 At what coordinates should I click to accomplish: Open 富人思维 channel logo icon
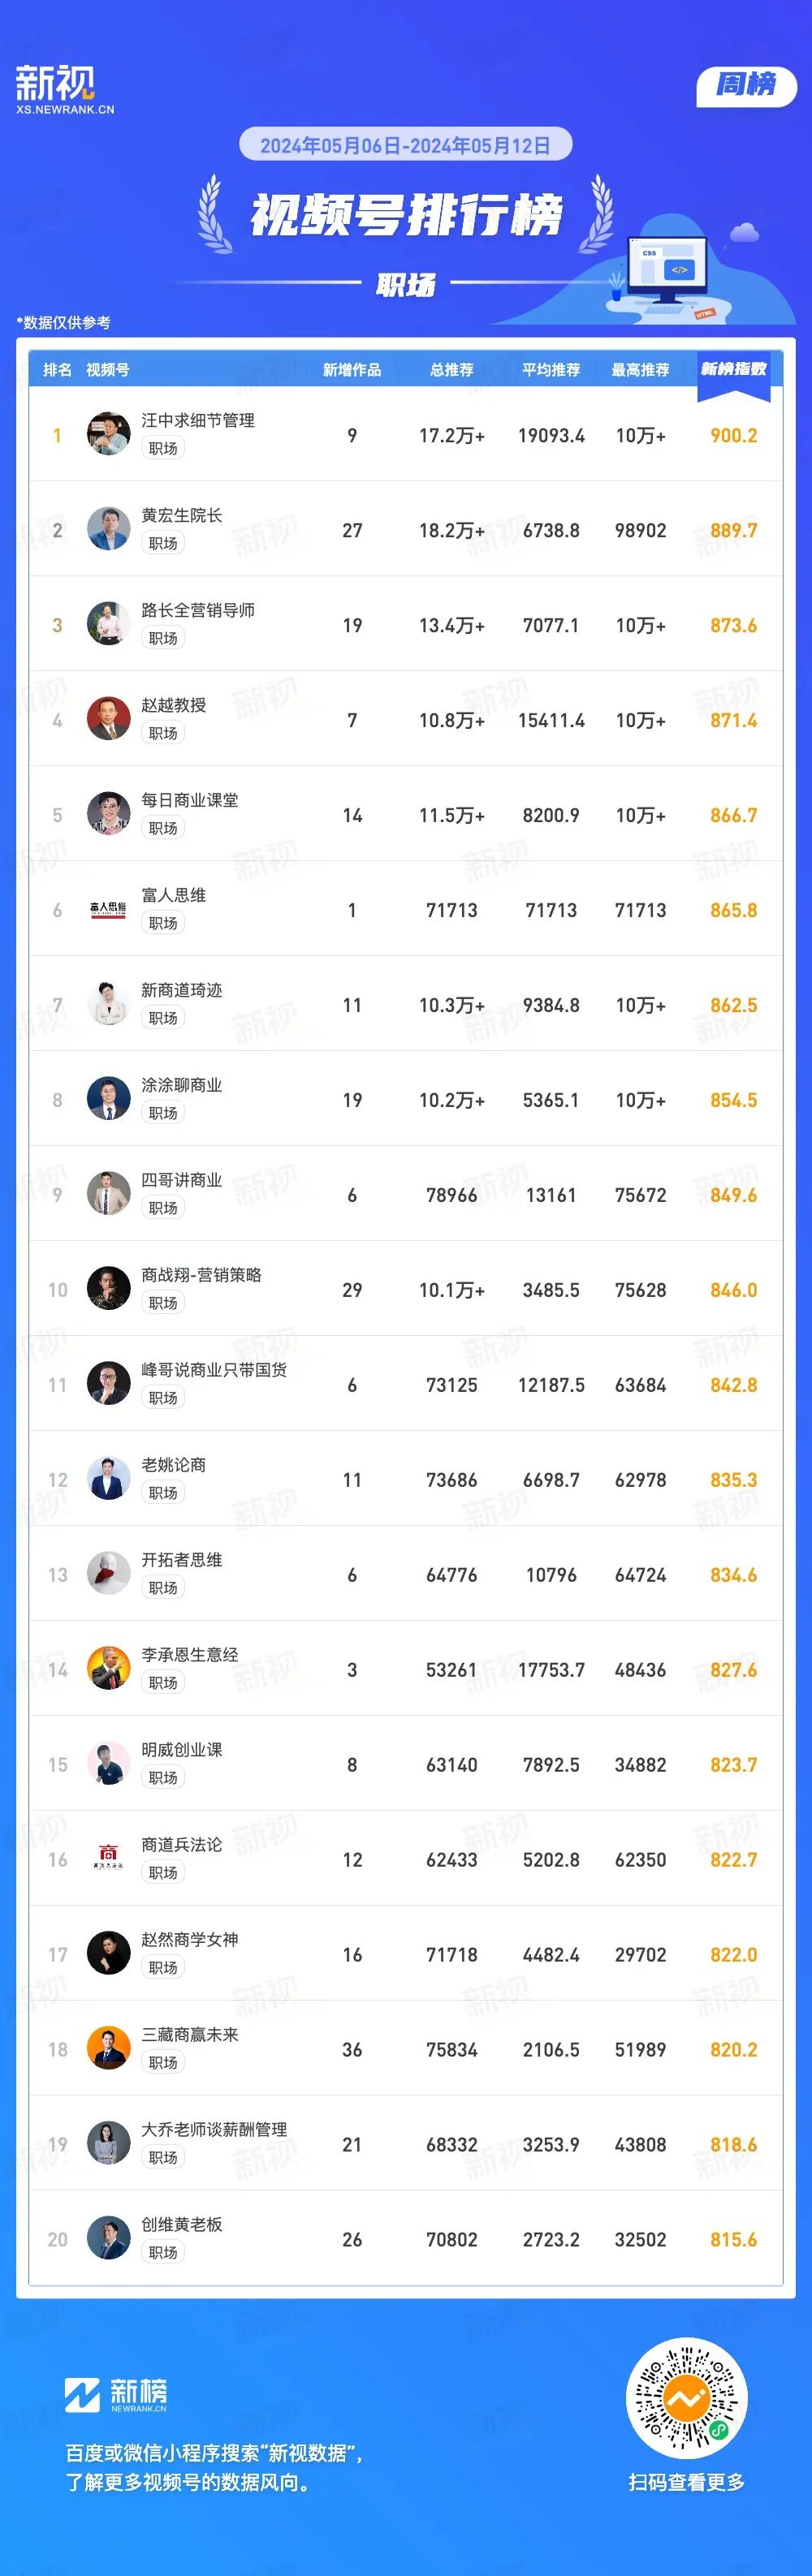click(x=108, y=909)
